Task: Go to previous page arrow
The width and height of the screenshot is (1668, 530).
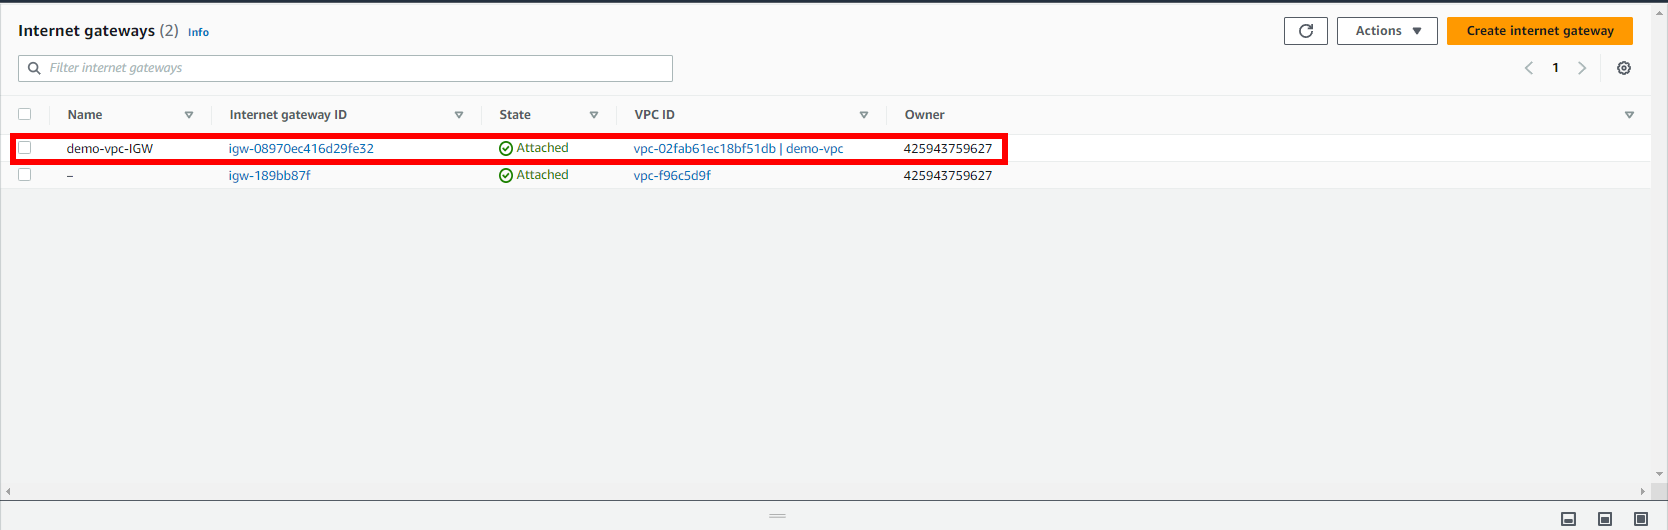Action: [x=1528, y=68]
